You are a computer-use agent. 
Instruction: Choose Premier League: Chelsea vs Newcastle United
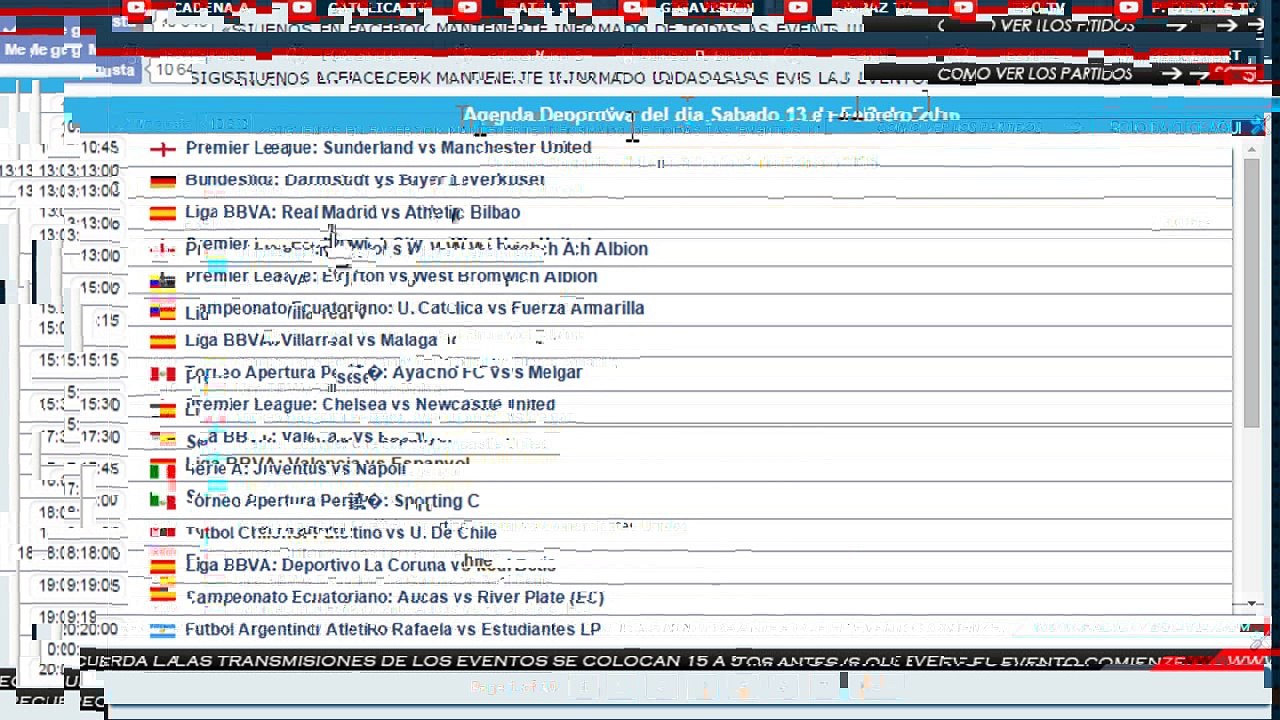[370, 404]
